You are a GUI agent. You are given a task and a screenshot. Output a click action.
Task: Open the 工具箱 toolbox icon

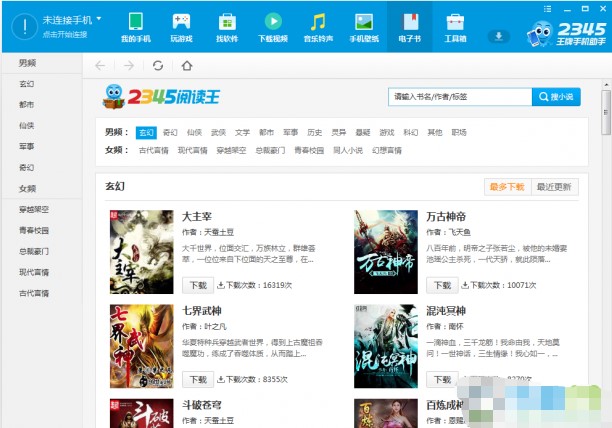[x=455, y=27]
